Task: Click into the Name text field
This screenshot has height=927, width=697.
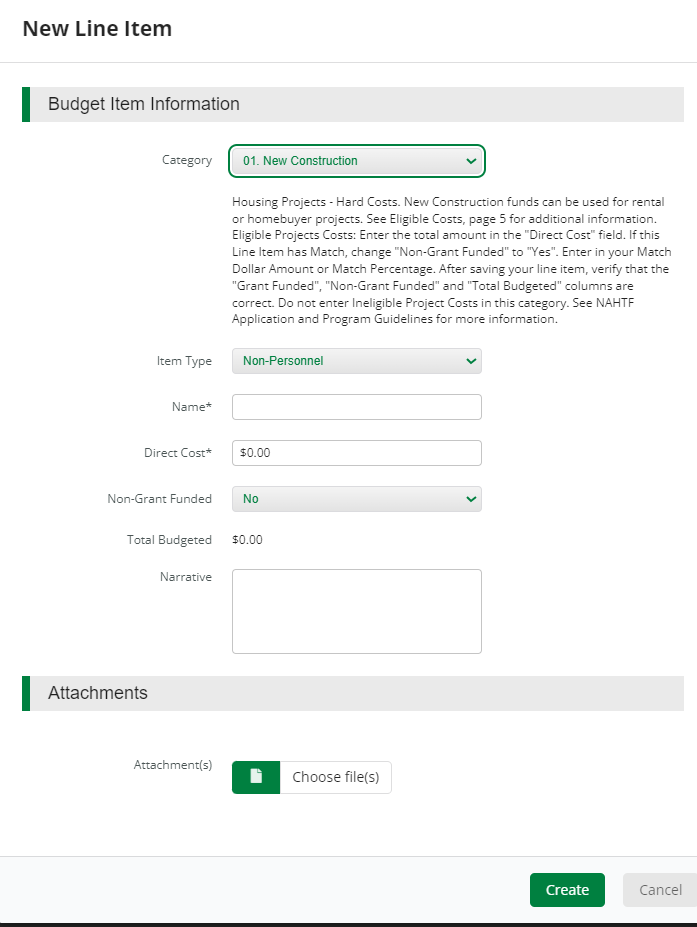Action: pos(356,407)
